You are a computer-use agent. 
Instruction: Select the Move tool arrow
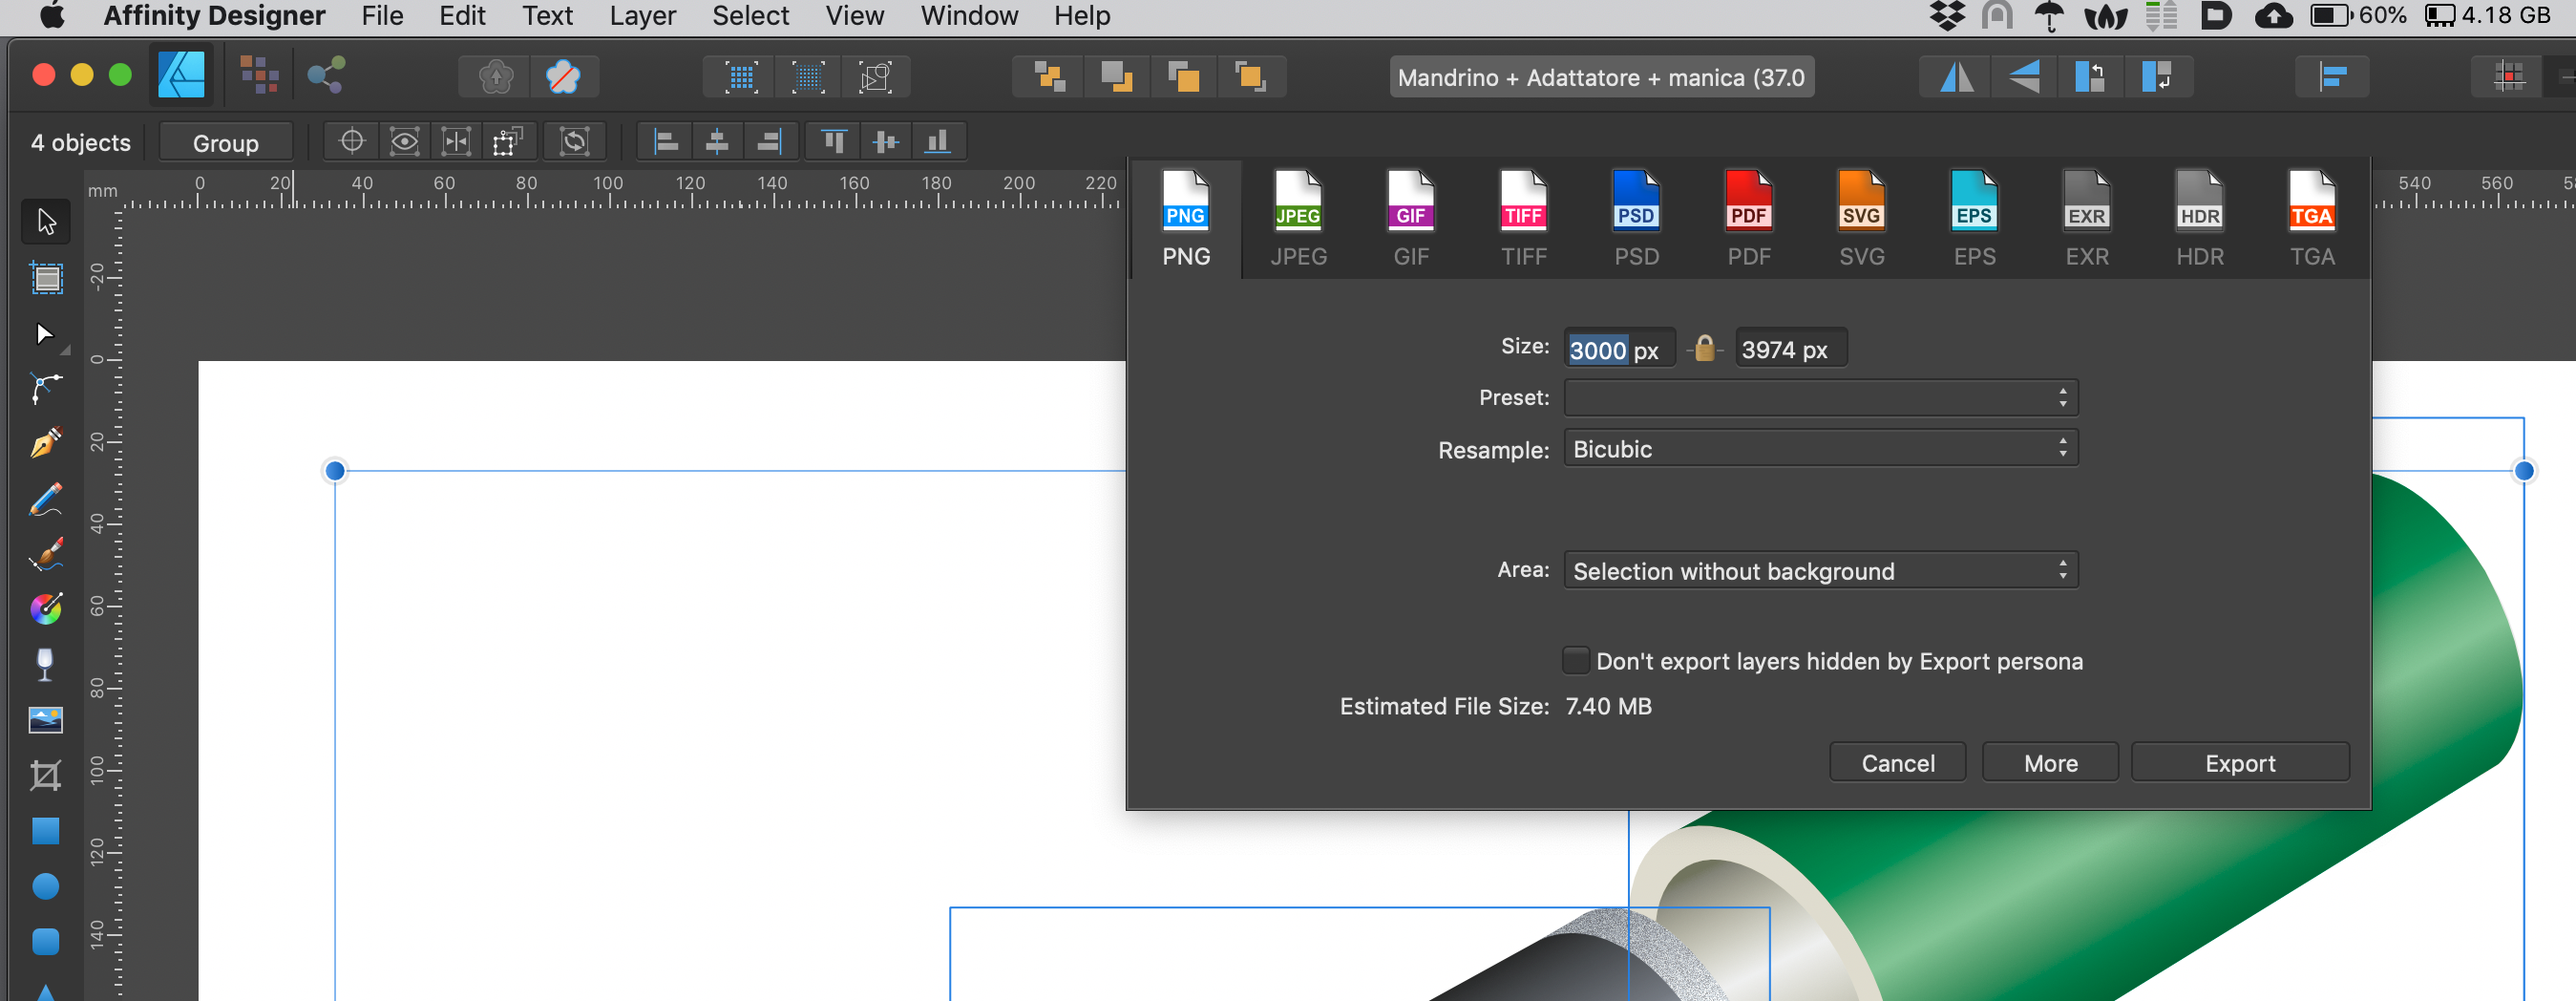46,221
